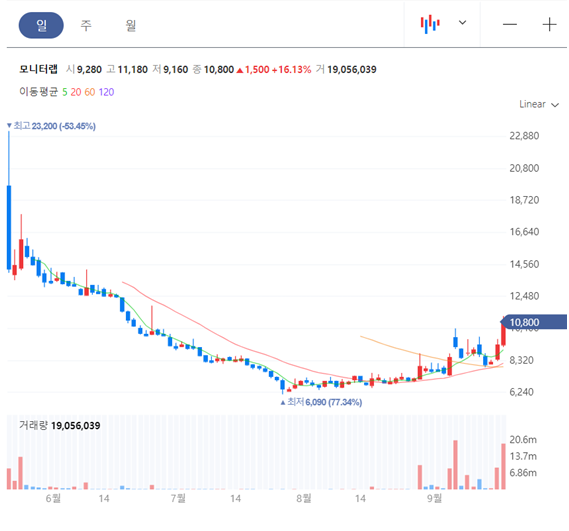Click the 최고 23,200 high marker

[x=51, y=126]
